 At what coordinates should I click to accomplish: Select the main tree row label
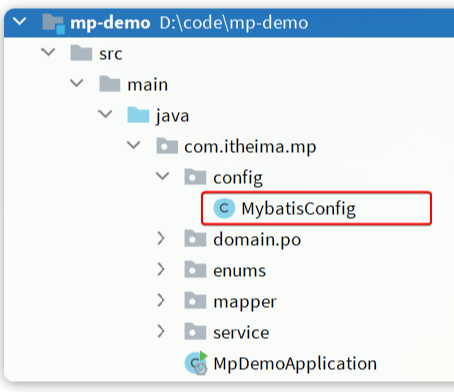click(x=148, y=85)
